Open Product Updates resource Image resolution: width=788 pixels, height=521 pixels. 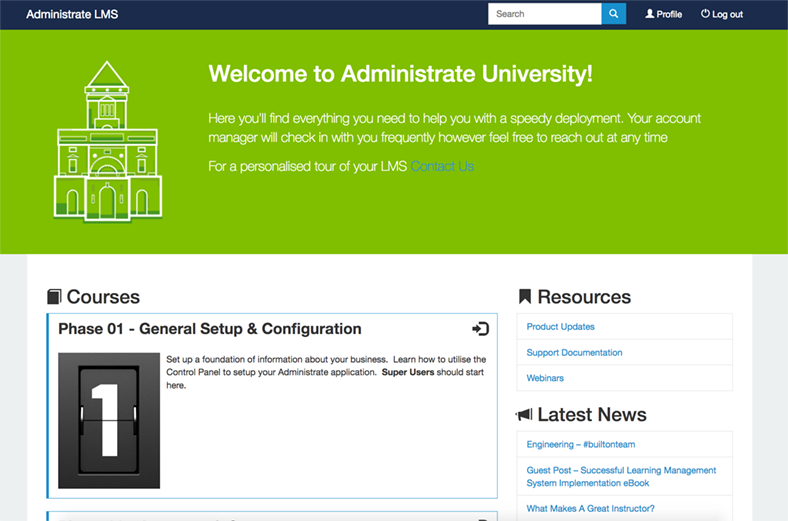click(560, 327)
